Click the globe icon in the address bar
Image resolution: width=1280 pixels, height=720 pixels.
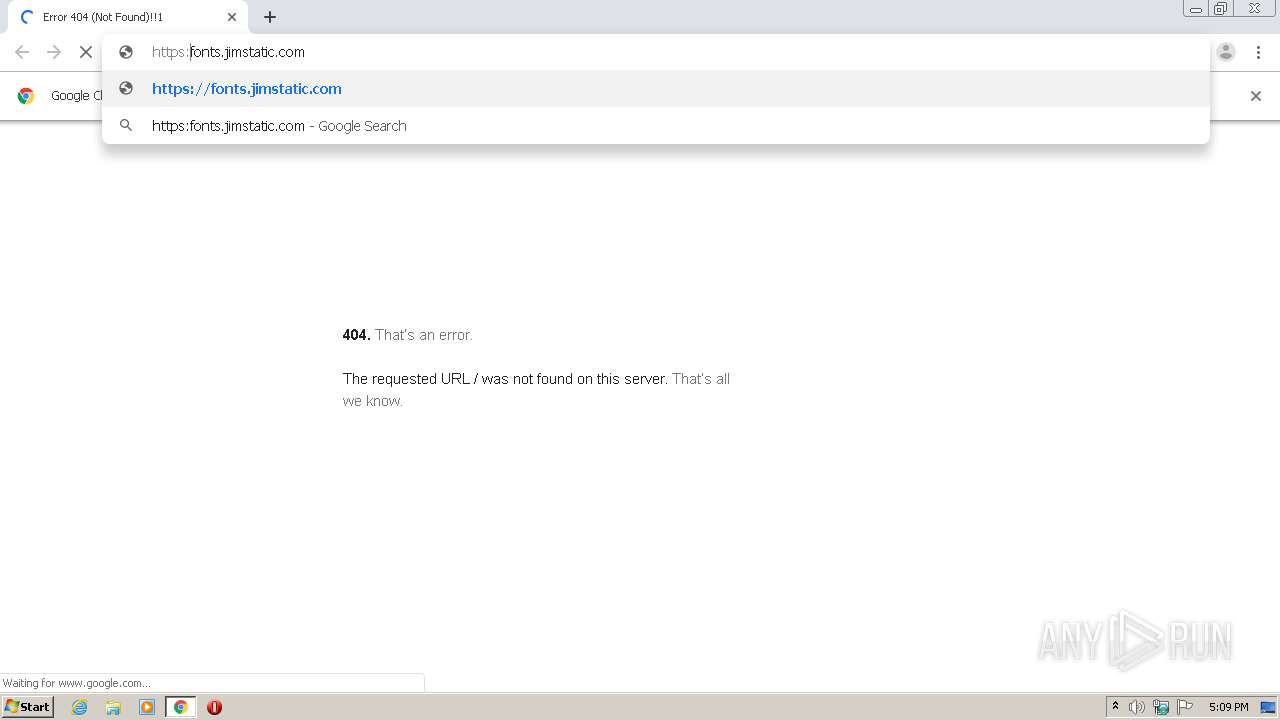coord(126,52)
